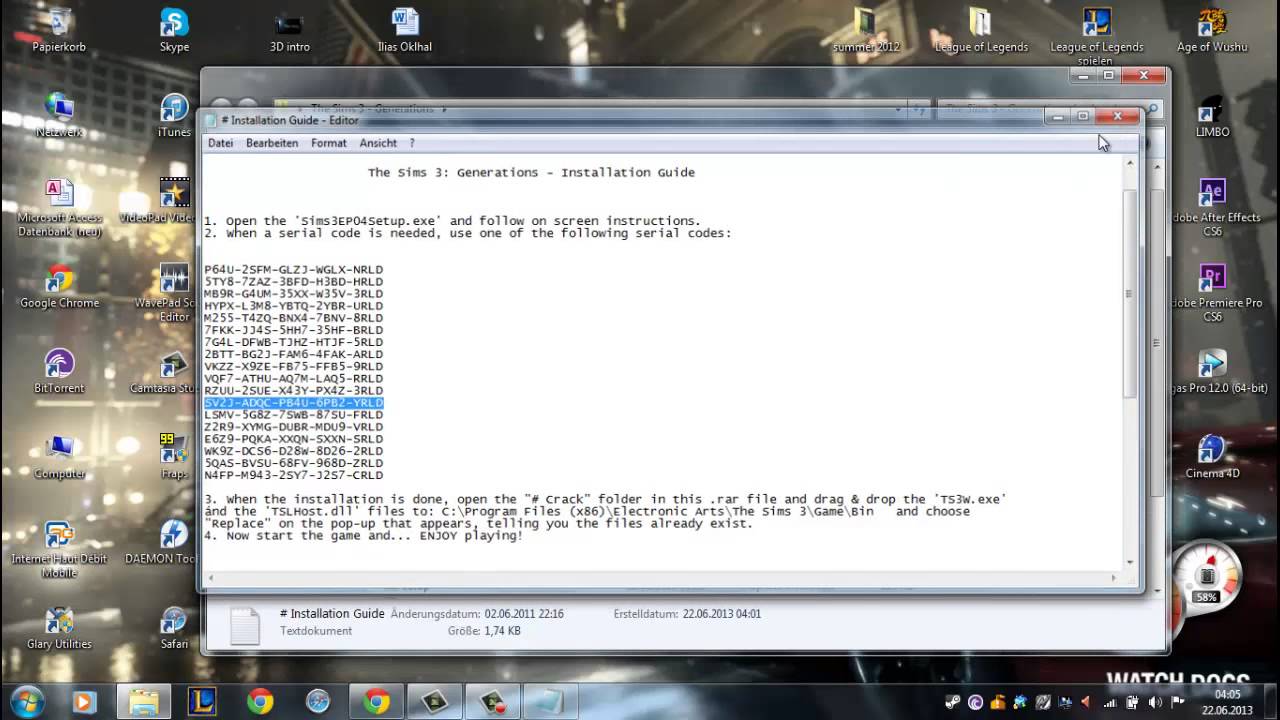Select the 3D intro desktop icon

click(x=289, y=30)
